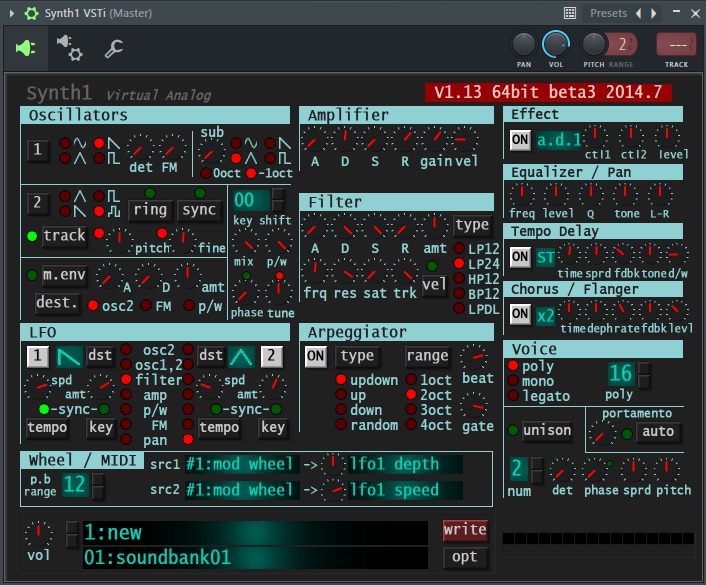Screen dimensions: 706x585
Task: Toggle the Arpeggiator ON button
Action: point(315,356)
